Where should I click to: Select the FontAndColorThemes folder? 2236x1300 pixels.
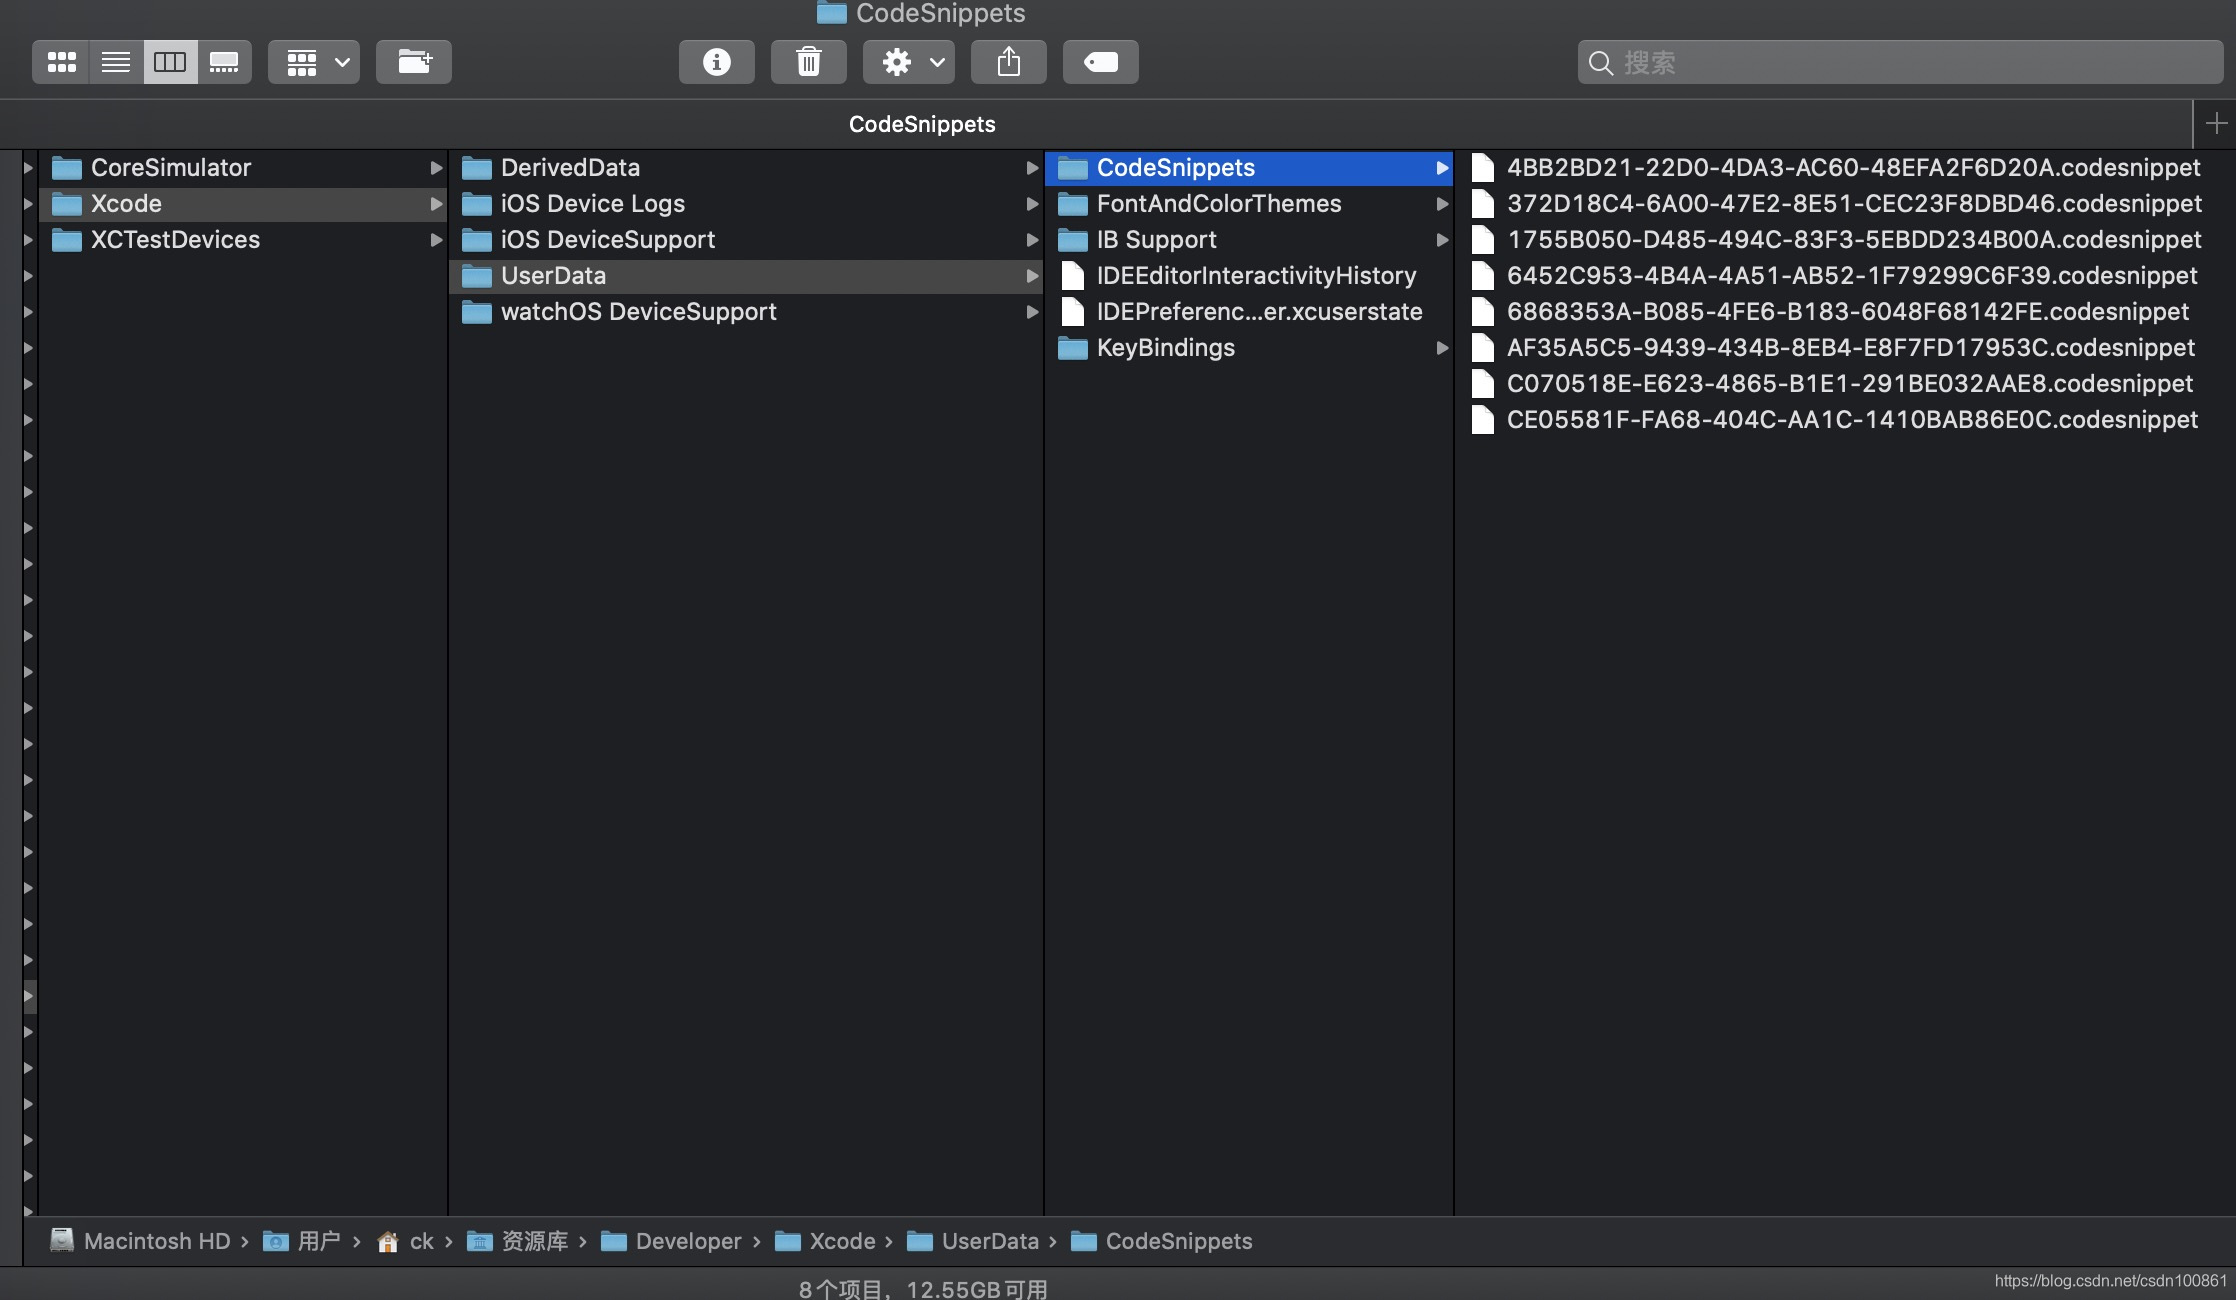click(x=1218, y=204)
